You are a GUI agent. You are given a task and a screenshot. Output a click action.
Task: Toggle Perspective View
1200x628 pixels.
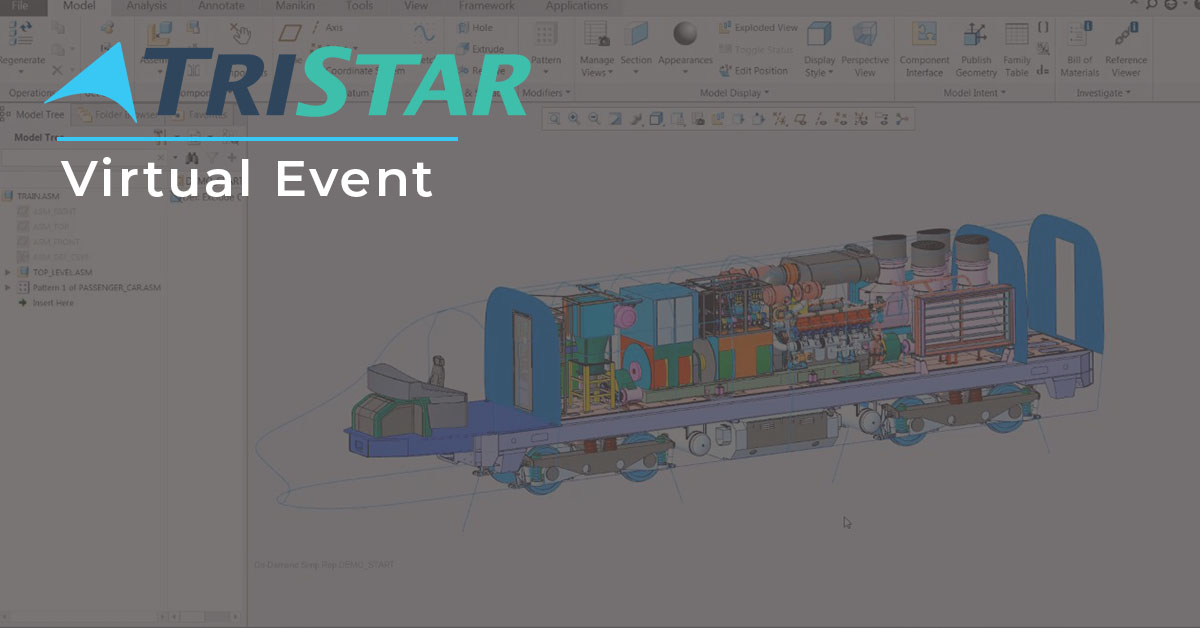[865, 48]
